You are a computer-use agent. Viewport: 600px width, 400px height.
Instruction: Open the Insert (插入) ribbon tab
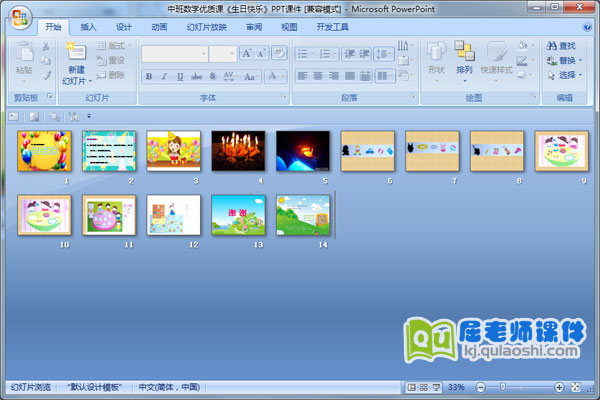pyautogui.click(x=89, y=27)
